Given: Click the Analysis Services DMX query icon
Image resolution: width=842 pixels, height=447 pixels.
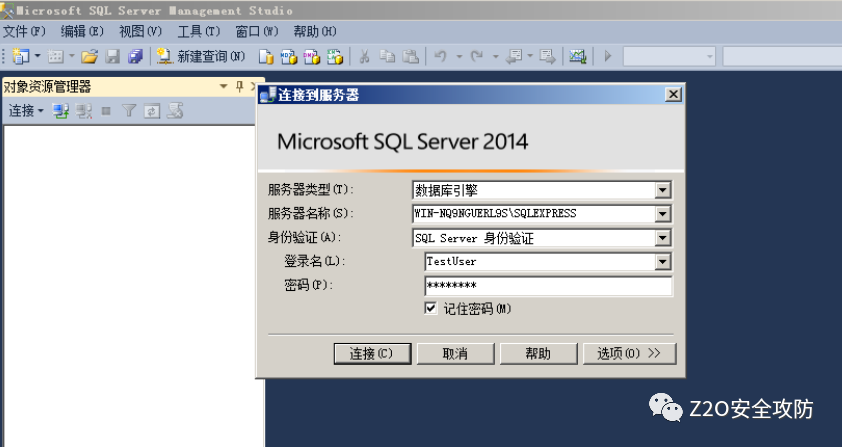Looking at the screenshot, I should (311, 56).
